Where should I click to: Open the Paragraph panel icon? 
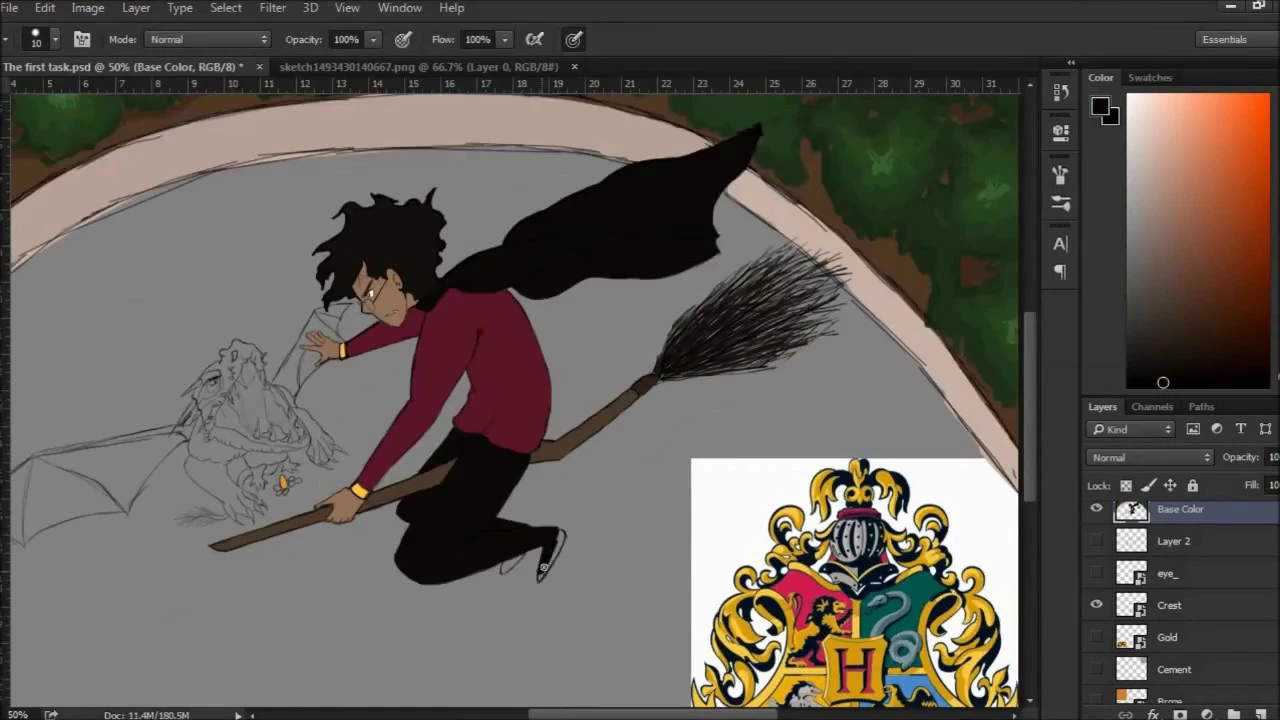pyautogui.click(x=1060, y=272)
